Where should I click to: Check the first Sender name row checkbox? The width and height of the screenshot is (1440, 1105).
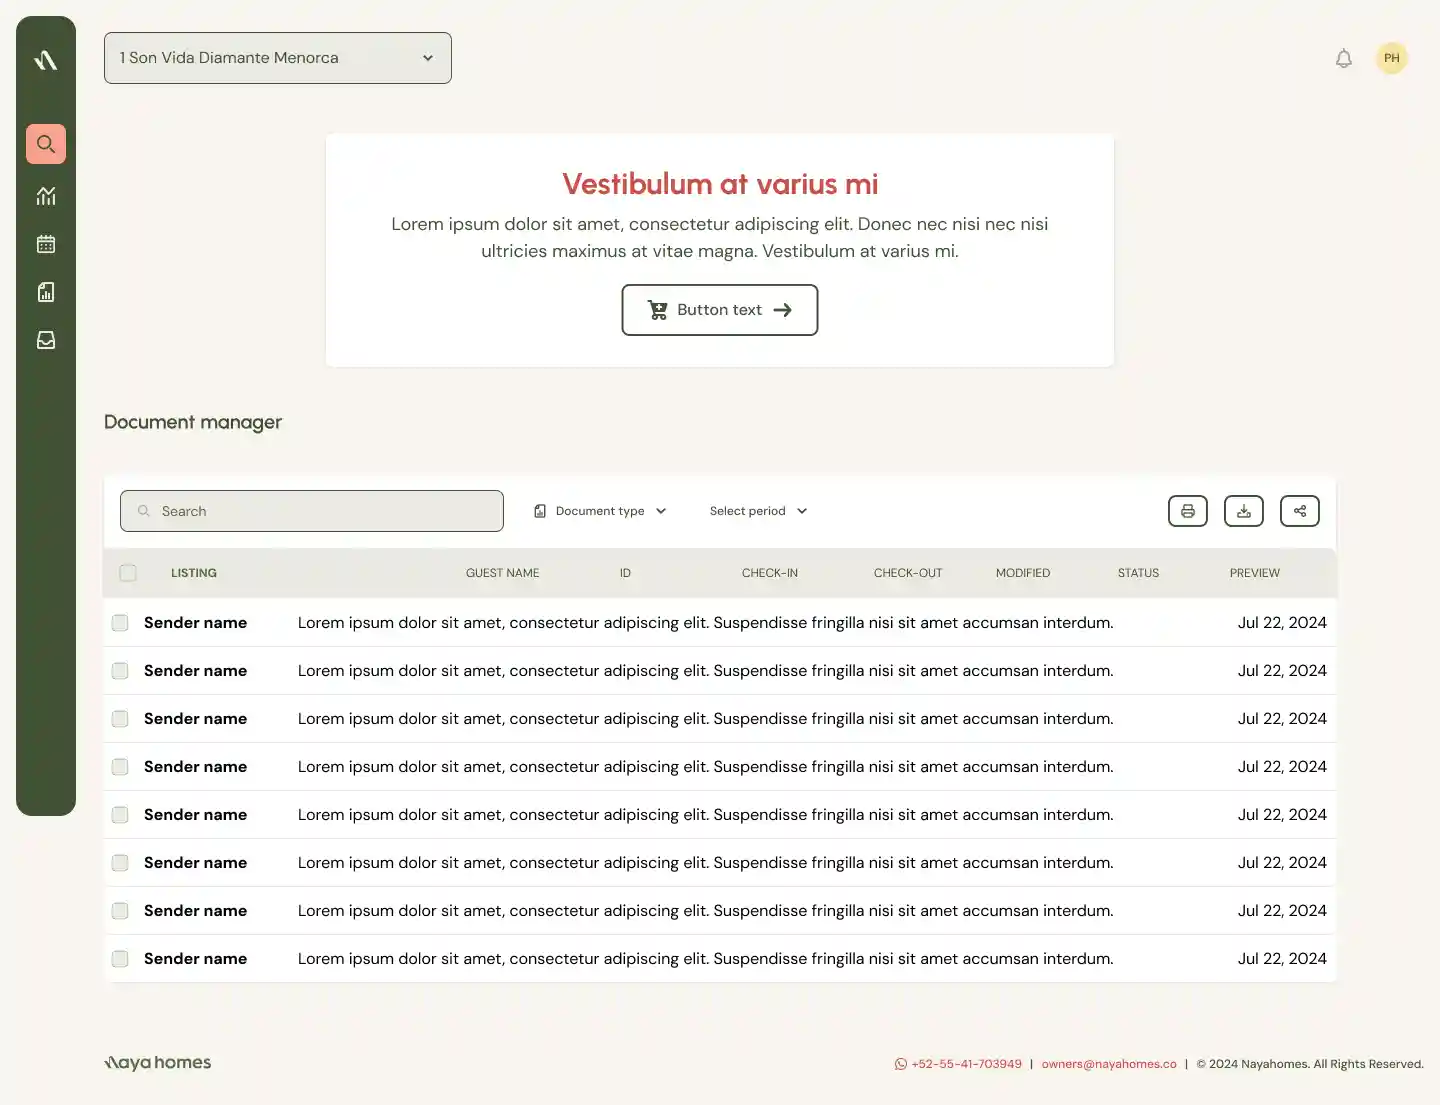point(120,623)
